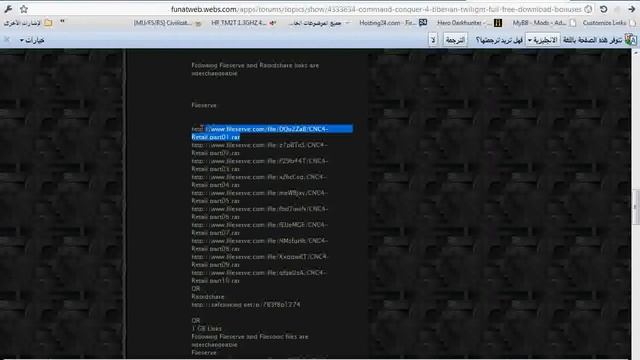The image size is (640, 360).
Task: Open the Hosting24.com bookmark
Action: 393,23
